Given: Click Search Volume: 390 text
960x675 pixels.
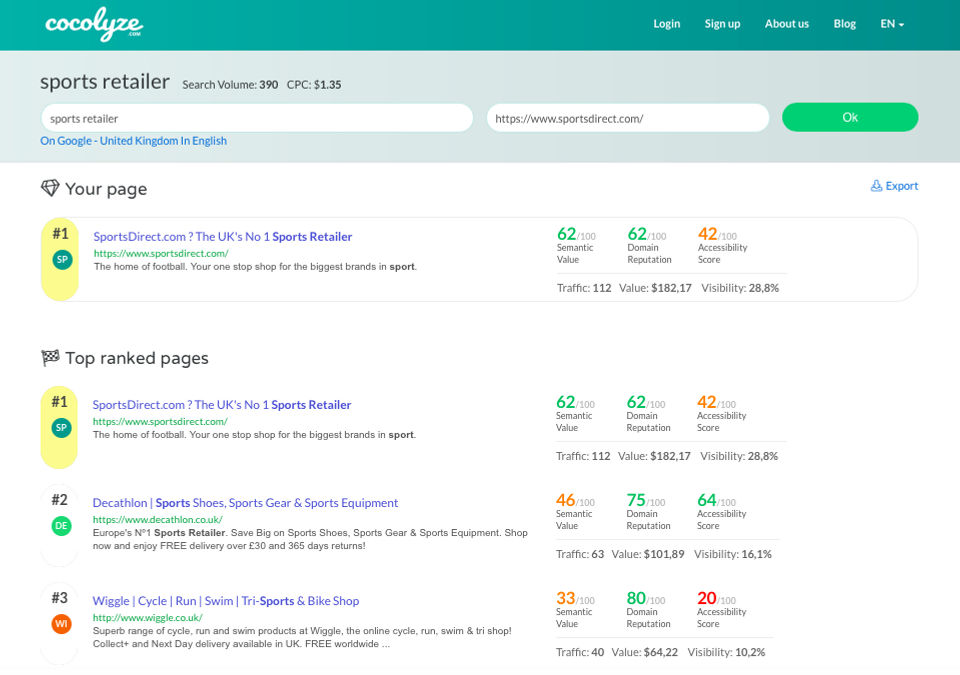Looking at the screenshot, I should (x=230, y=85).
